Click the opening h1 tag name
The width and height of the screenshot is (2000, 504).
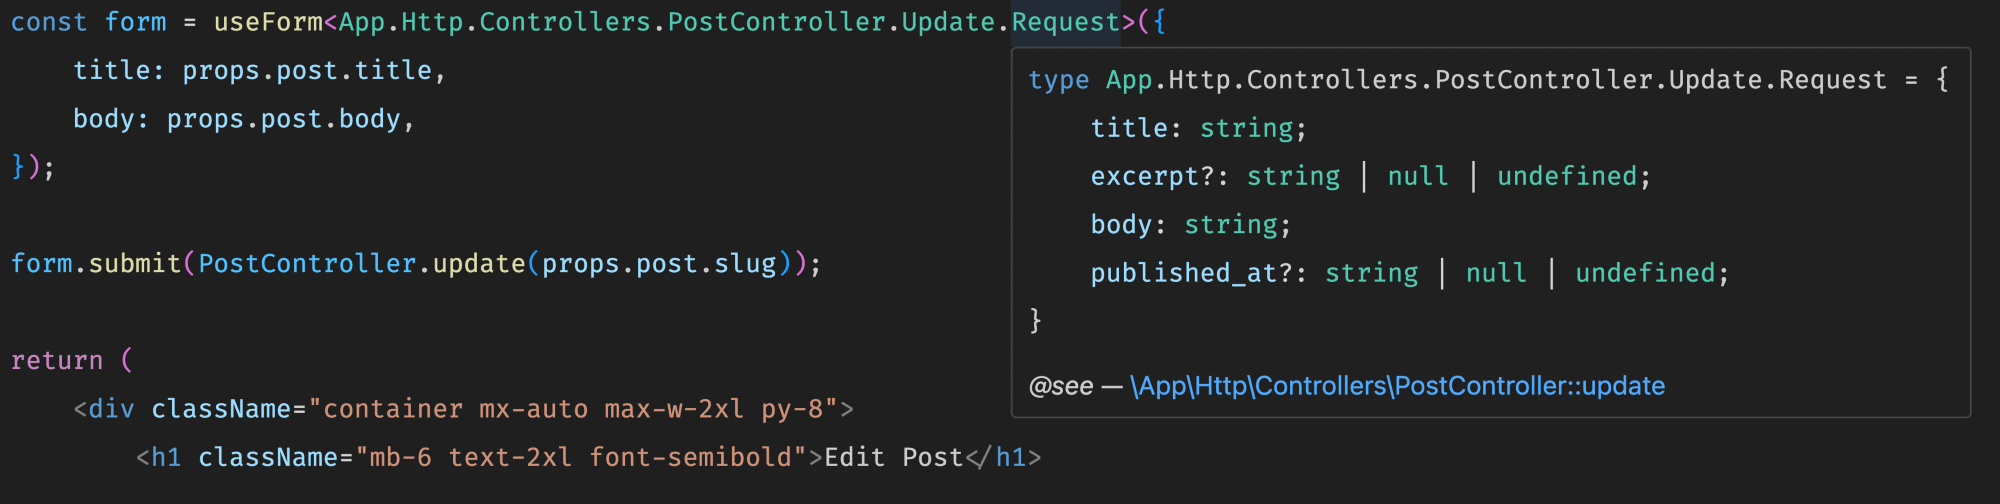click(166, 458)
